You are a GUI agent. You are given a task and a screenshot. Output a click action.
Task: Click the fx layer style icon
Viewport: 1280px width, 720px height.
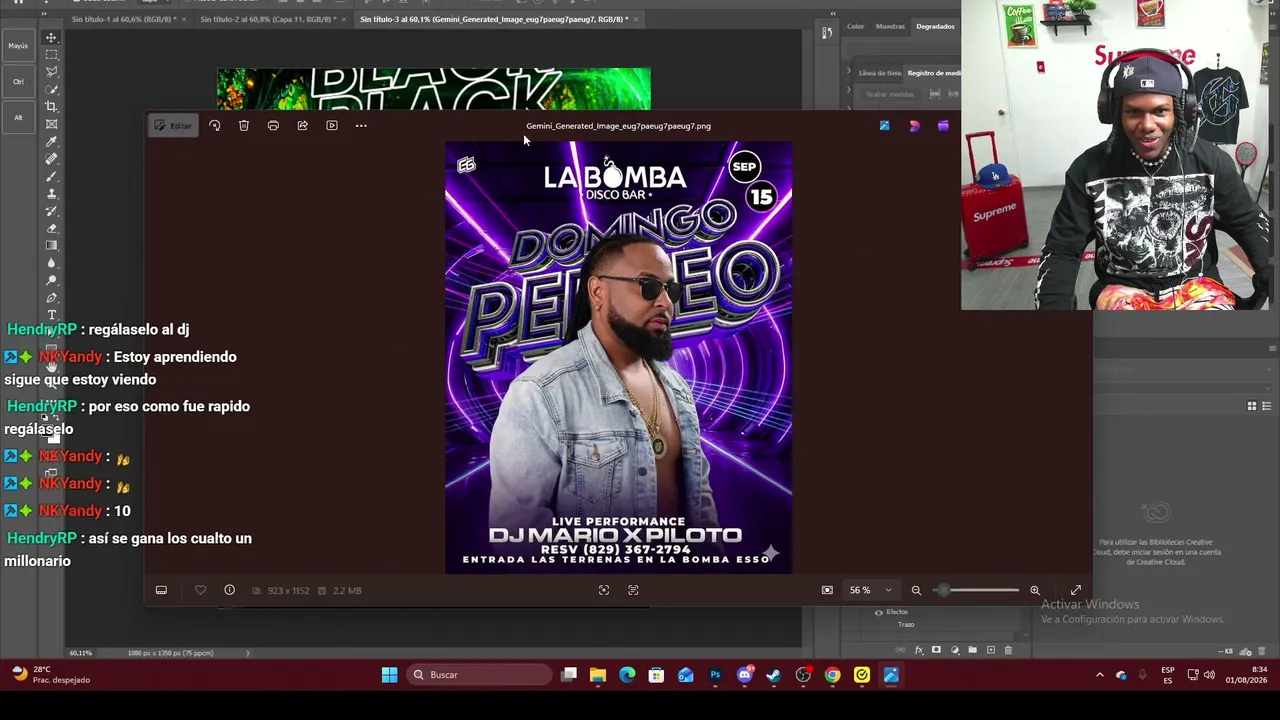coord(919,650)
